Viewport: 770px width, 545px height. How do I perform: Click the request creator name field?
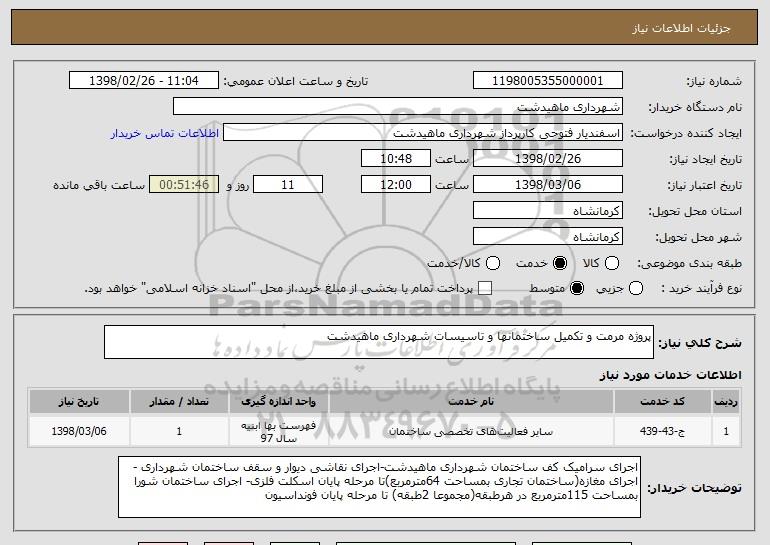423,133
